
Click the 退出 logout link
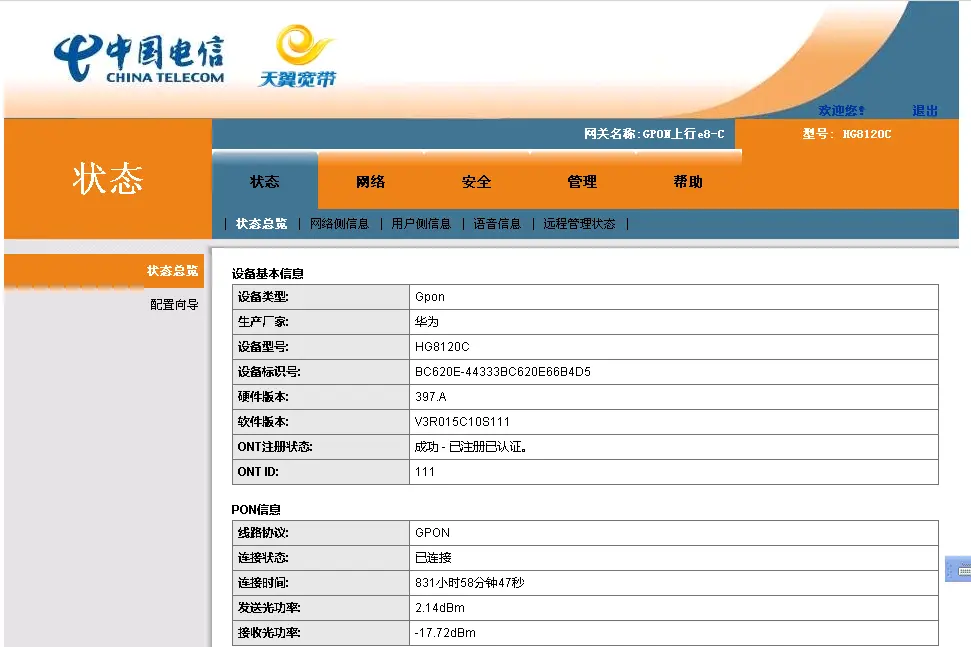click(x=925, y=110)
